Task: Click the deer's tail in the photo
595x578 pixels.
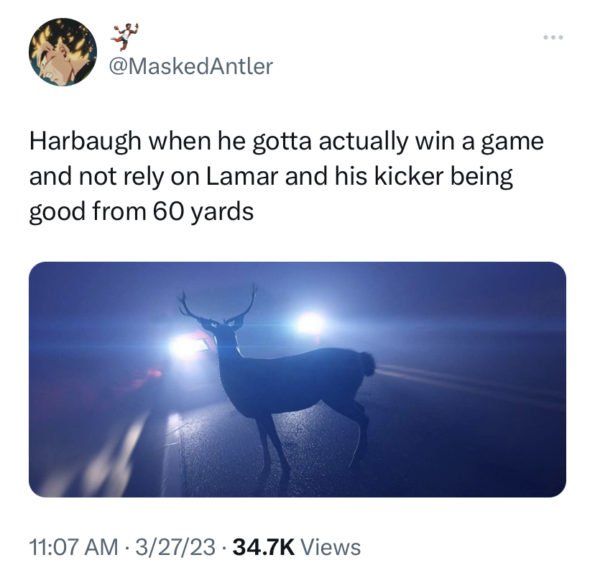Action: (x=367, y=364)
